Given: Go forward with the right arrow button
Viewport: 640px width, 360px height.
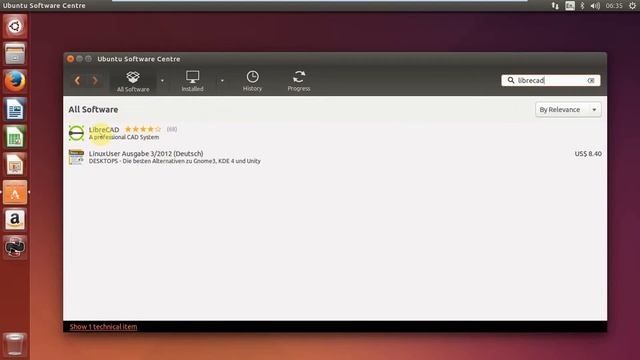Looking at the screenshot, I should 95,80.
